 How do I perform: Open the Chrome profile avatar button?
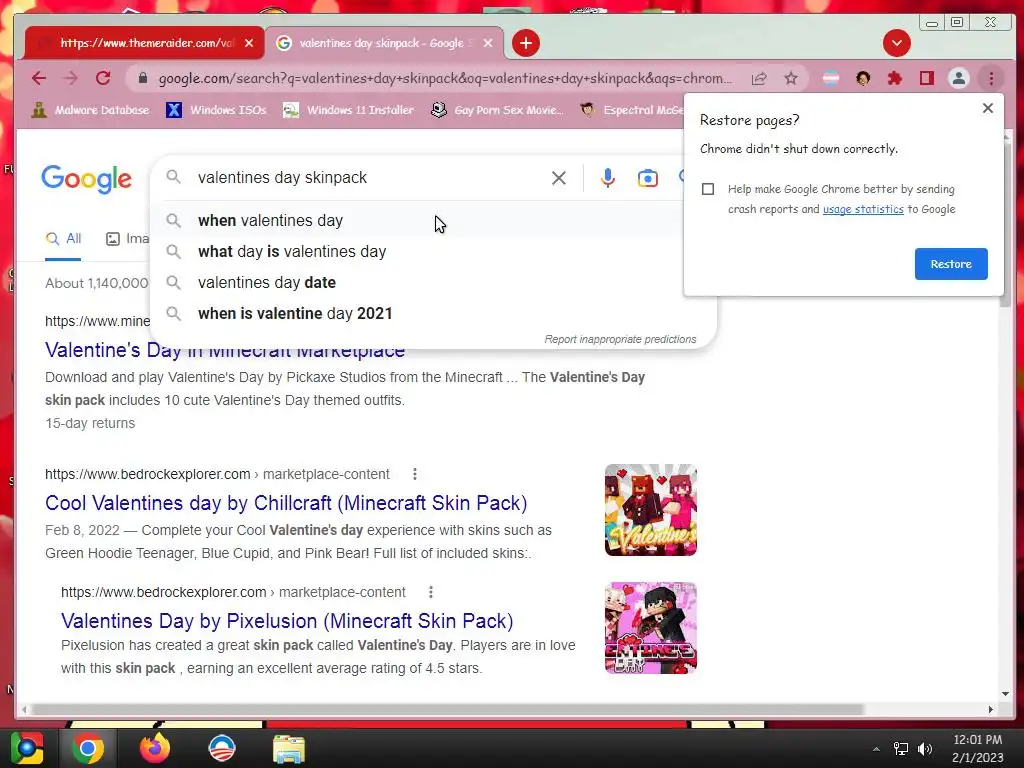(958, 78)
